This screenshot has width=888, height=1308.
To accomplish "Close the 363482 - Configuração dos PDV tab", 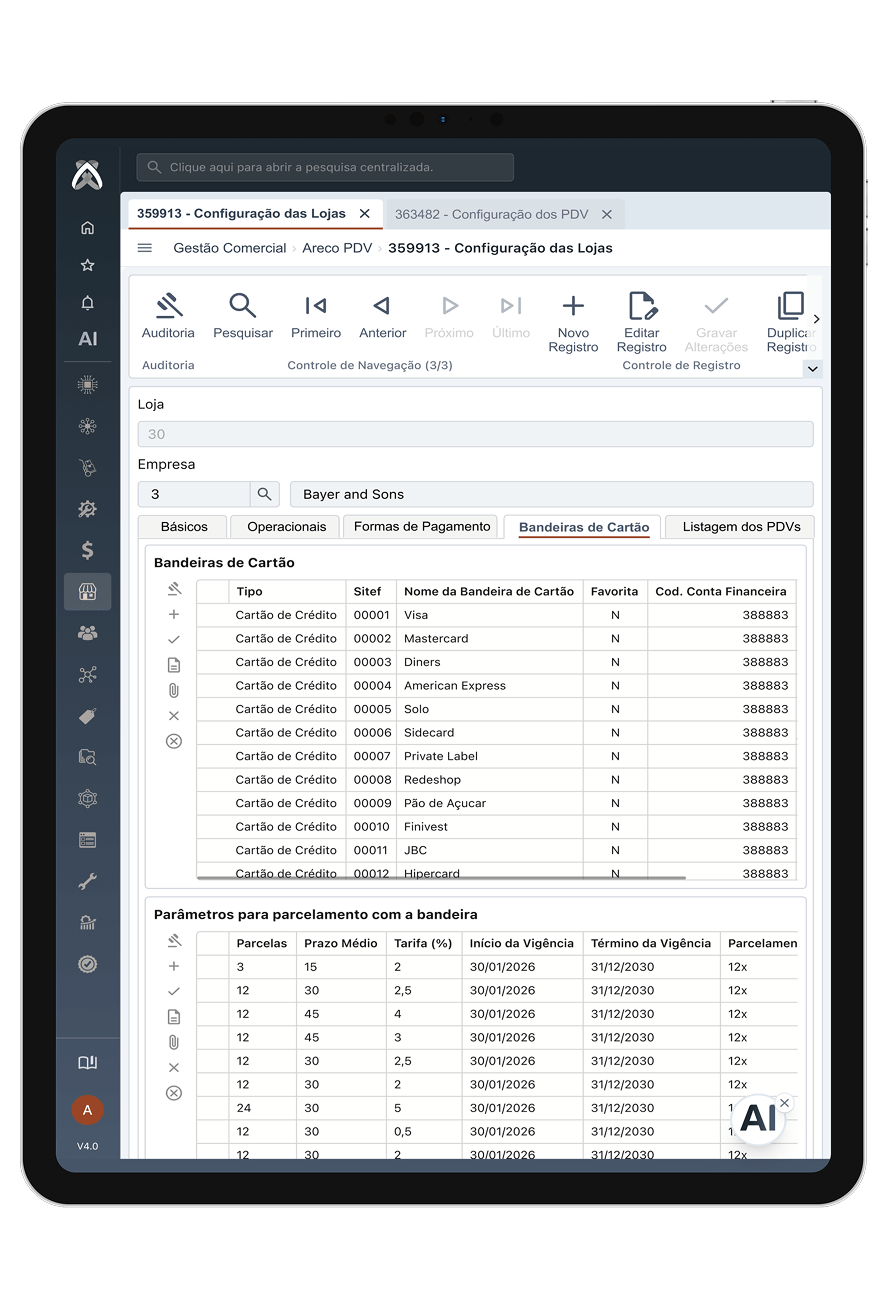I will point(607,214).
